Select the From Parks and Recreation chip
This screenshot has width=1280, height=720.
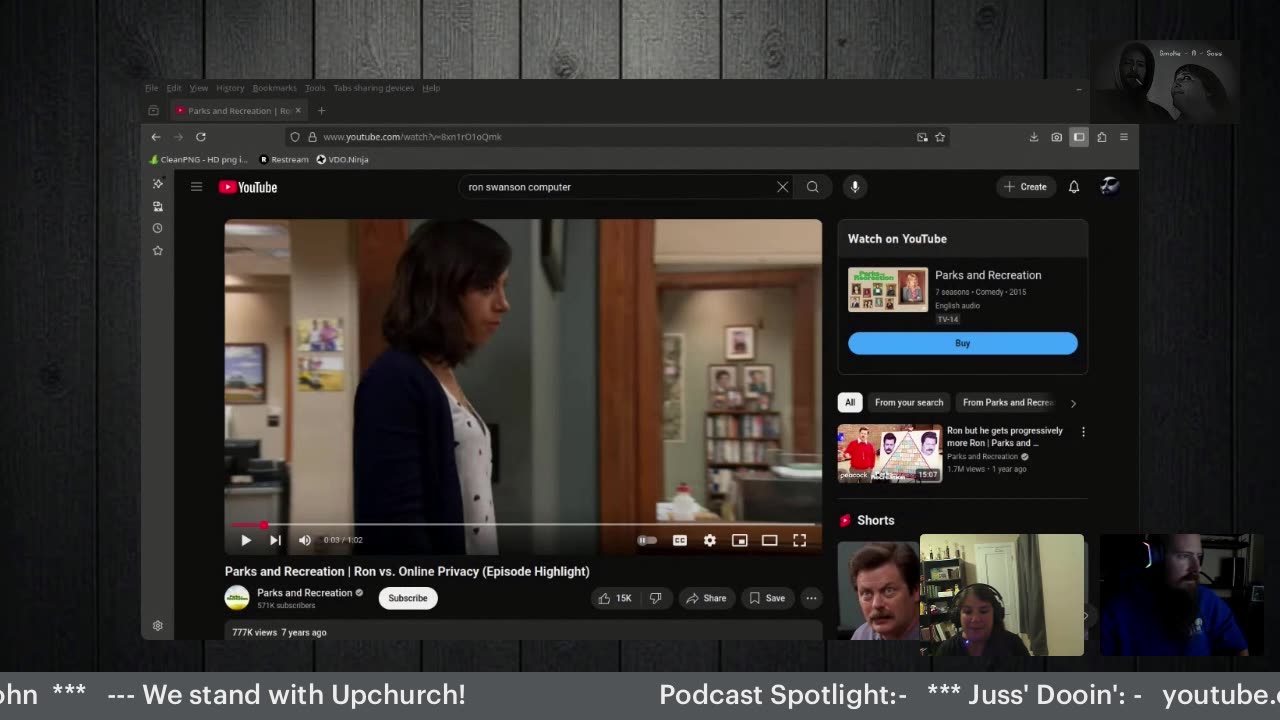1008,403
